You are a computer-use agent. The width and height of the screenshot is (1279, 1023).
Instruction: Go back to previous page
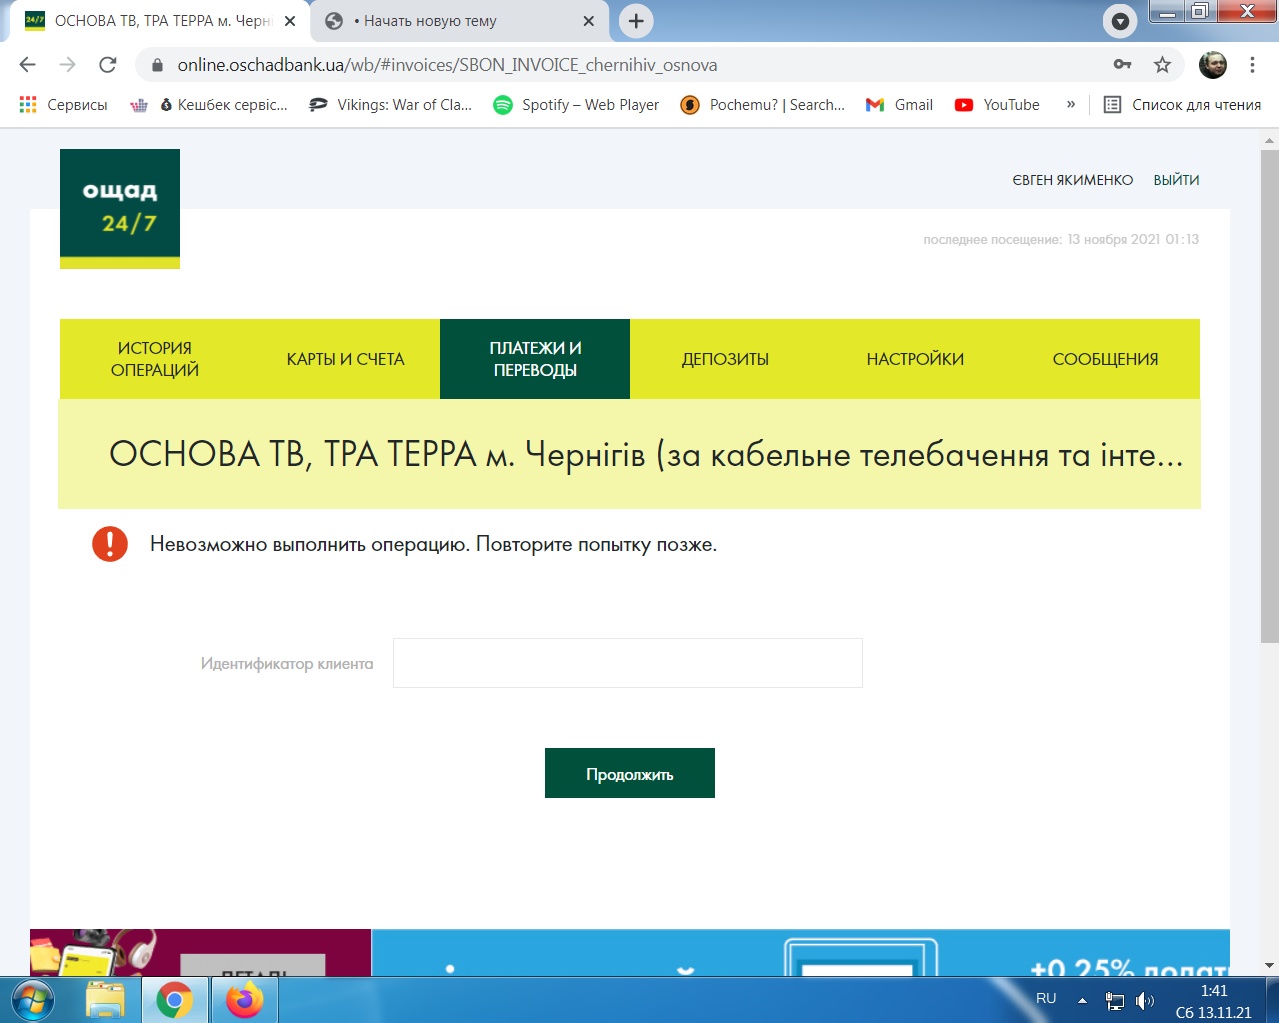click(28, 65)
